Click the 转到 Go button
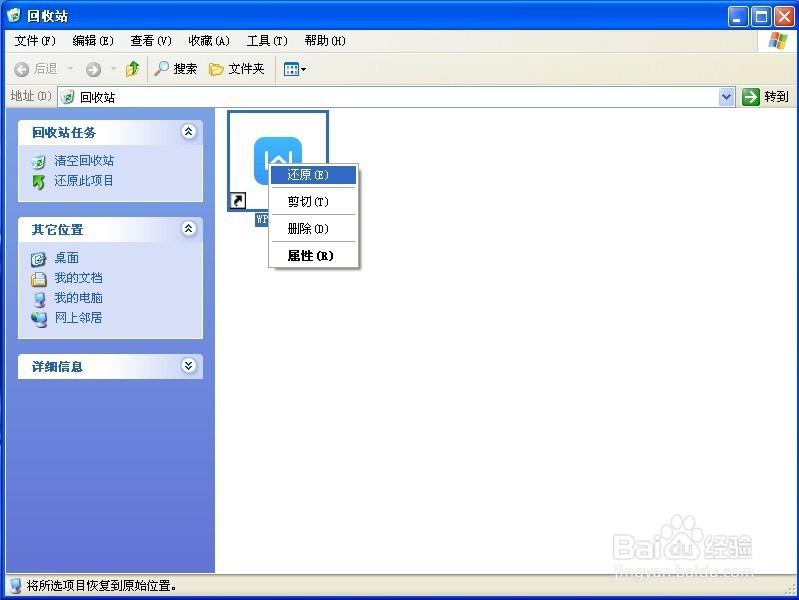This screenshot has height=600, width=799. 765,97
